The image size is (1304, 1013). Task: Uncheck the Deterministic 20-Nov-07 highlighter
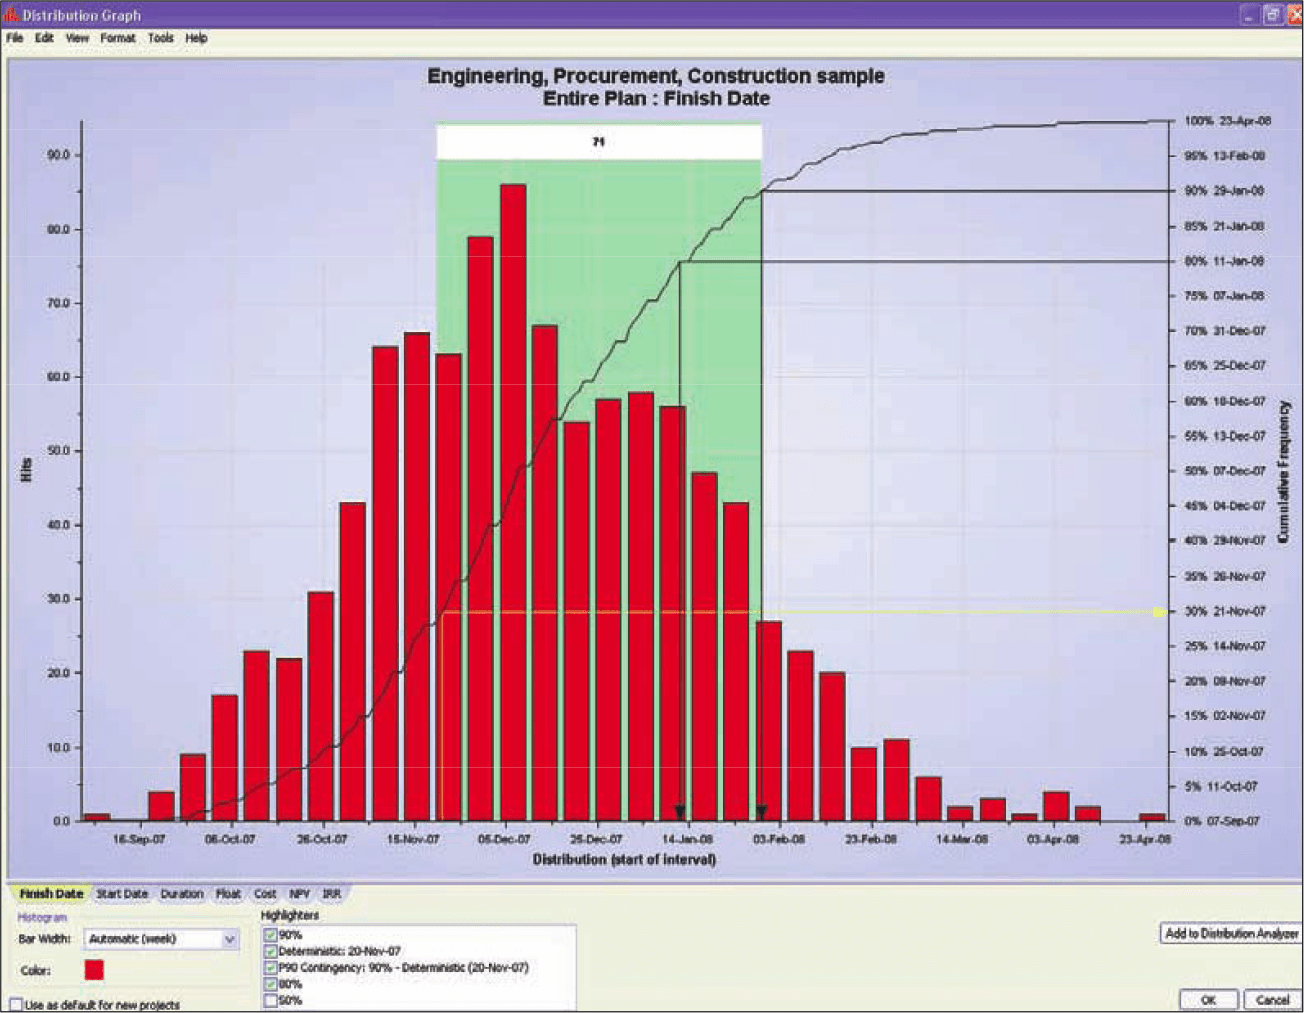(268, 950)
